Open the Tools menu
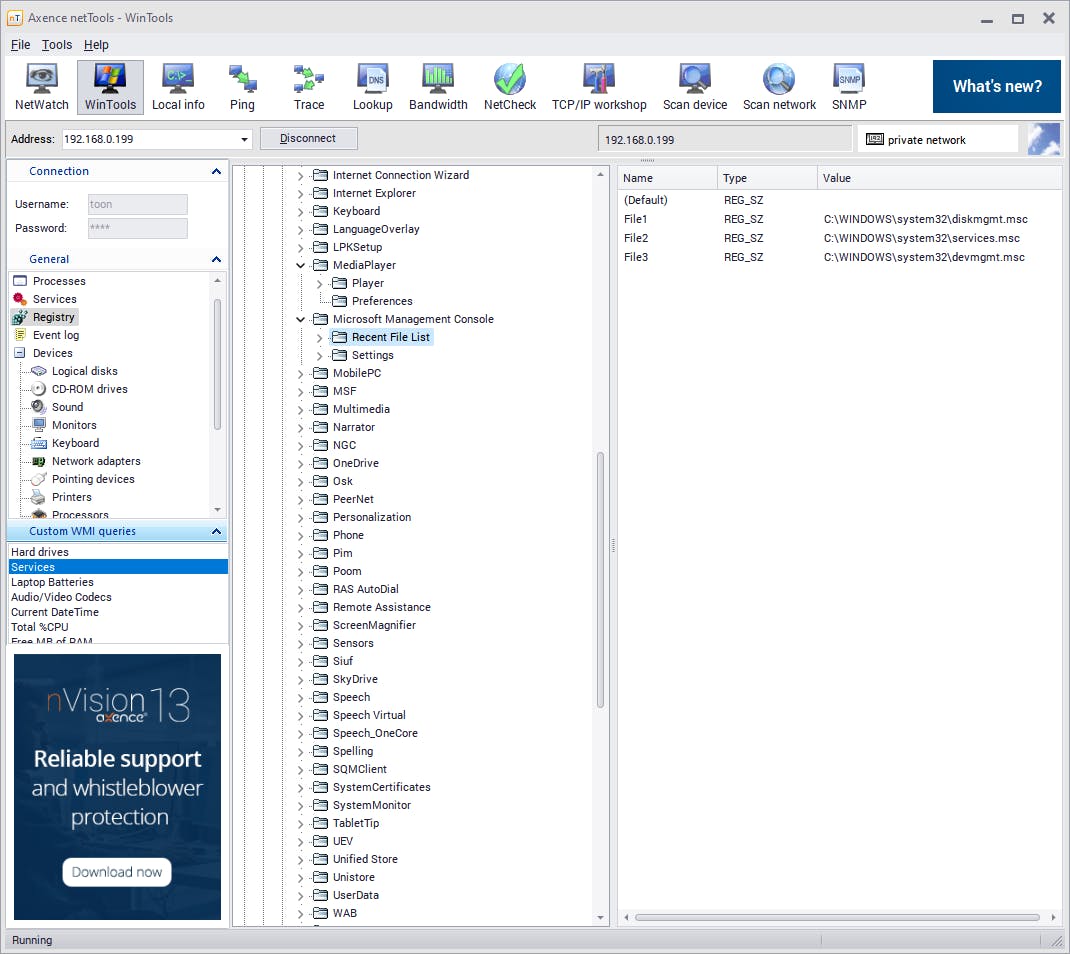The image size is (1070, 954). pos(57,45)
